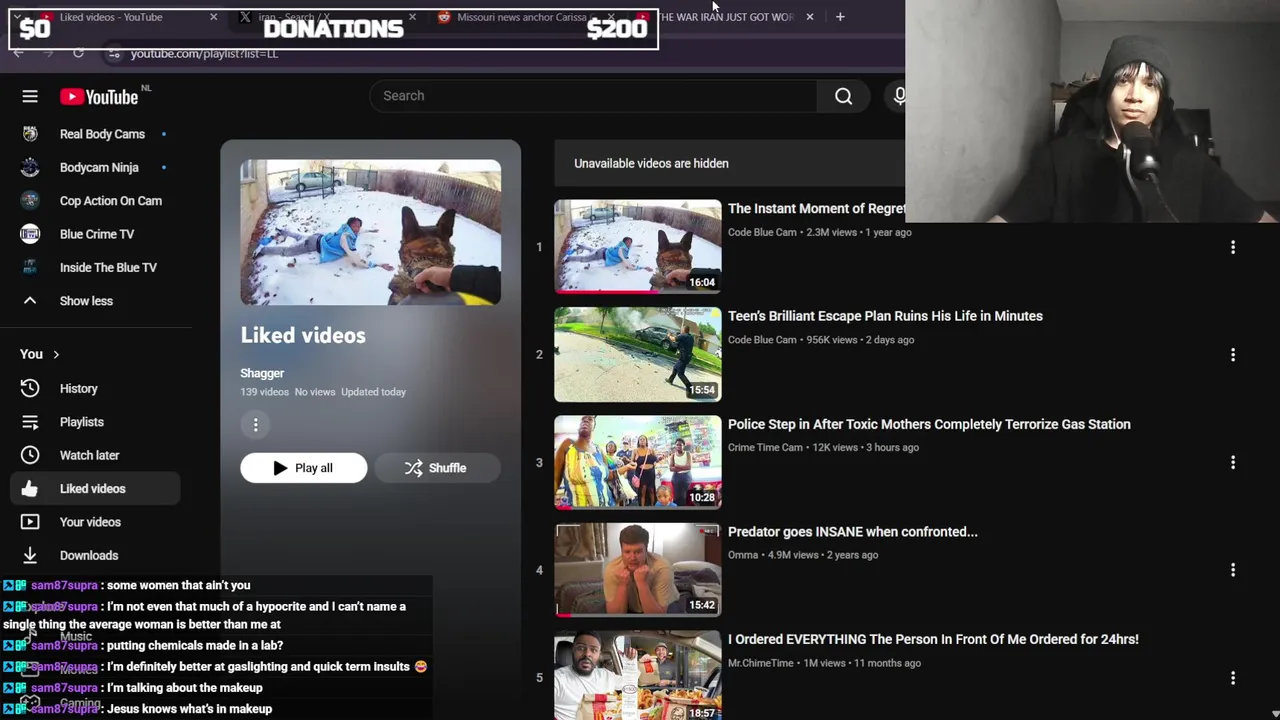Click the Downloads arrow icon

coord(30,555)
